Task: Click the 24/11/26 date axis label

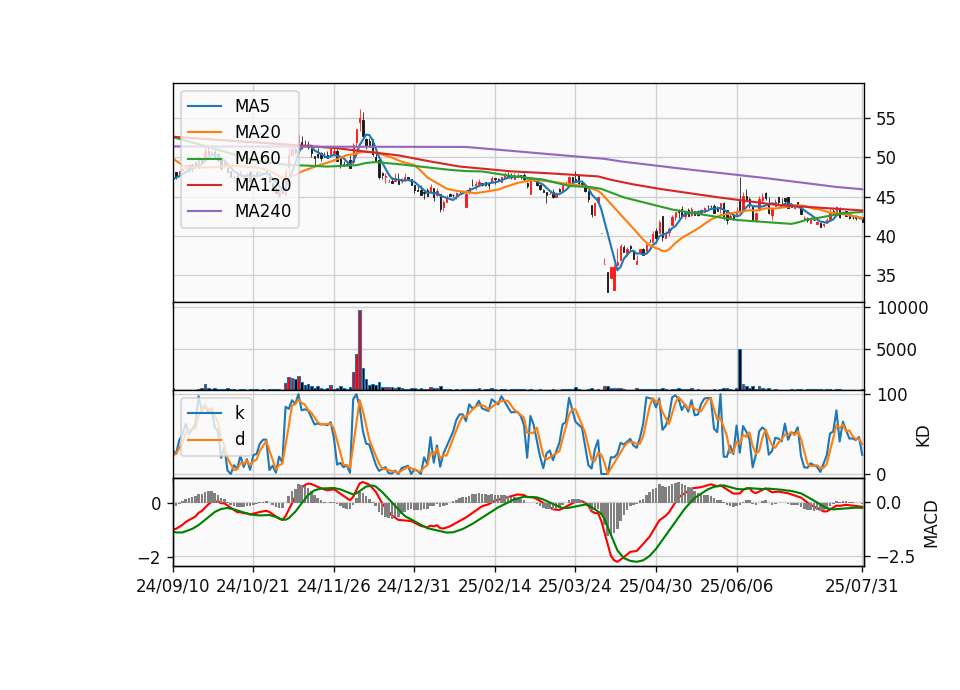Action: [334, 586]
